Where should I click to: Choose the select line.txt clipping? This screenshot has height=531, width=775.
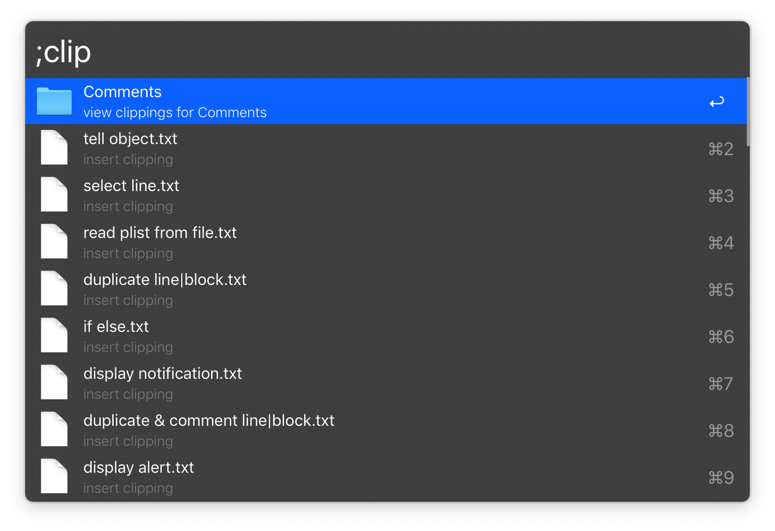(131, 195)
